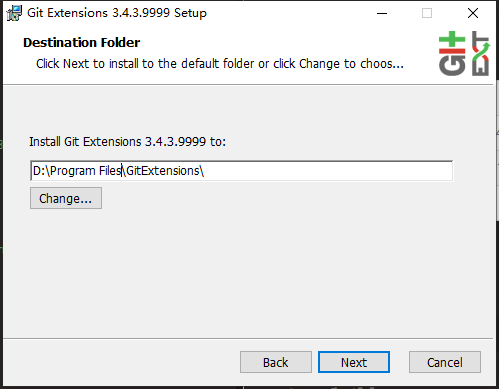The image size is (499, 389).
Task: Continue the installation with Next
Action: point(354,362)
